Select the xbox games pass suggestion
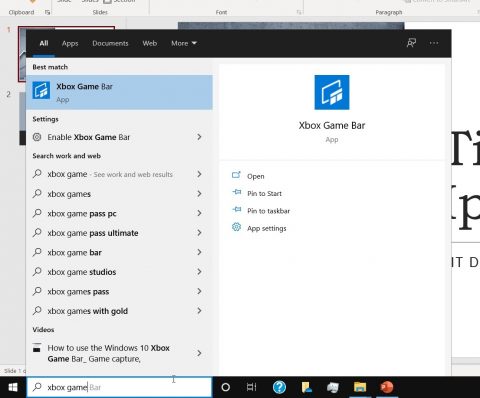 [119, 291]
